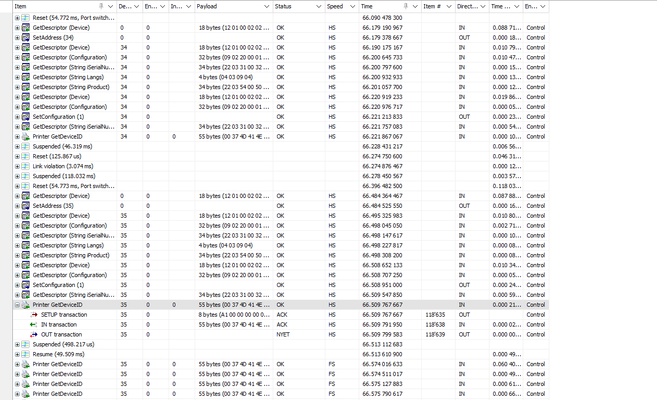Expand the Suspended (498.217 us) row

coord(17,344)
